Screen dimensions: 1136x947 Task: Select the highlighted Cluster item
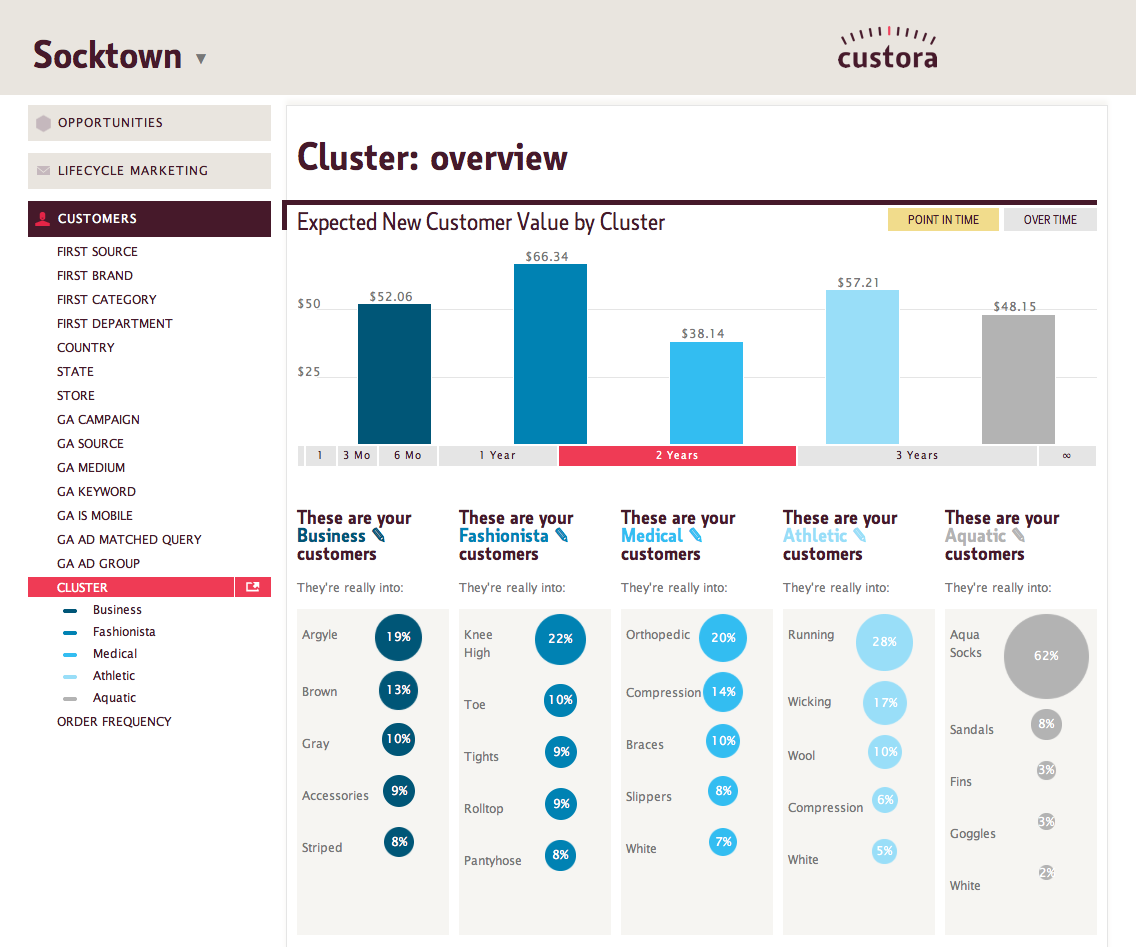tap(131, 587)
